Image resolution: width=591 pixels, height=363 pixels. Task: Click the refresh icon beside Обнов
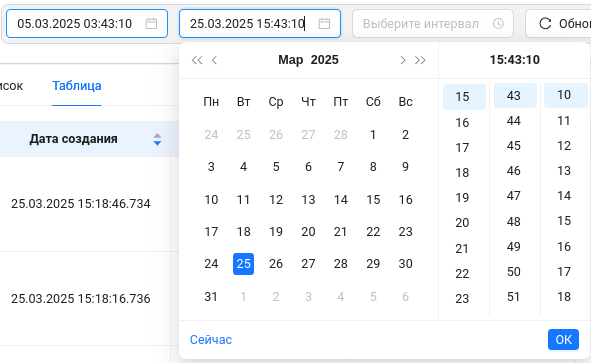(x=545, y=23)
